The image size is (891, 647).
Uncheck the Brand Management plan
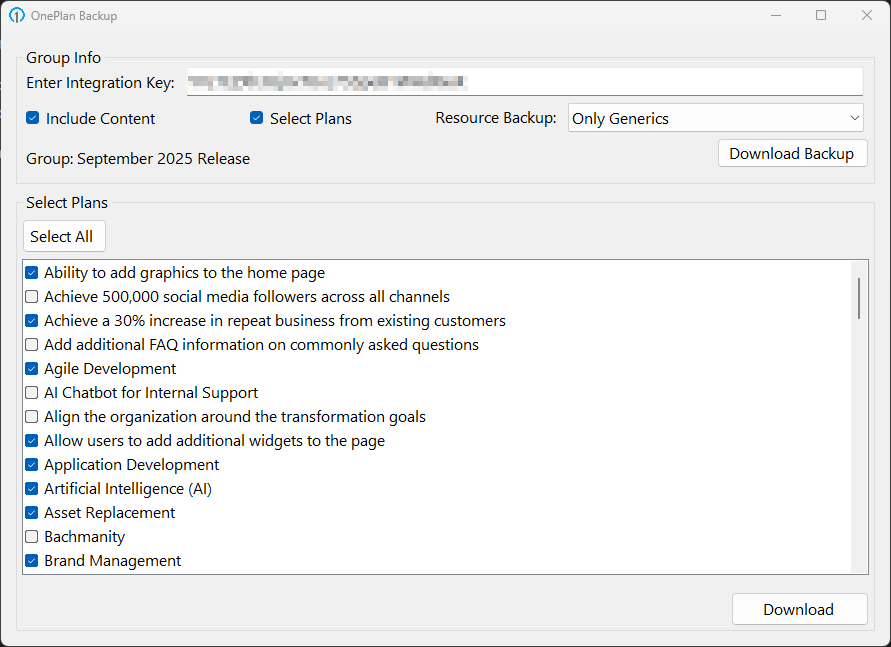pos(32,561)
